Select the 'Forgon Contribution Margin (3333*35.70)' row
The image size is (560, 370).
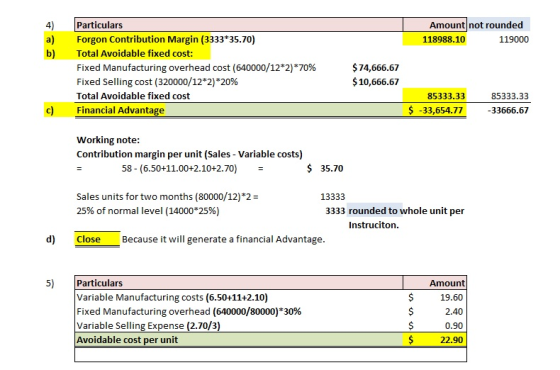[166, 39]
